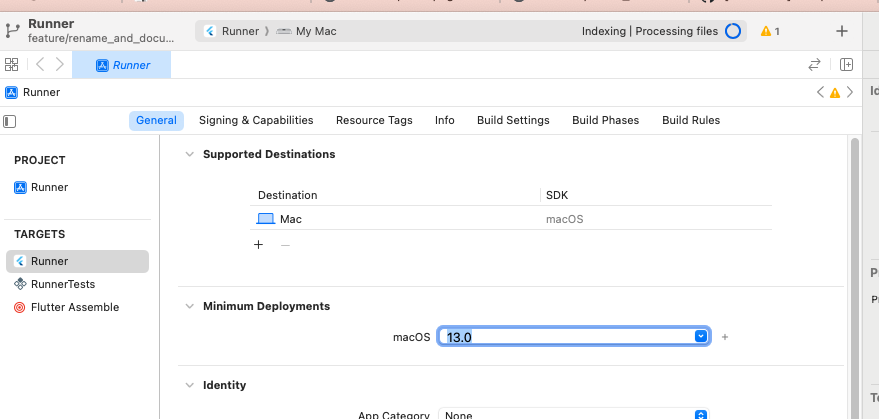Click the Runner scheme selector in toolbar

click(x=239, y=31)
